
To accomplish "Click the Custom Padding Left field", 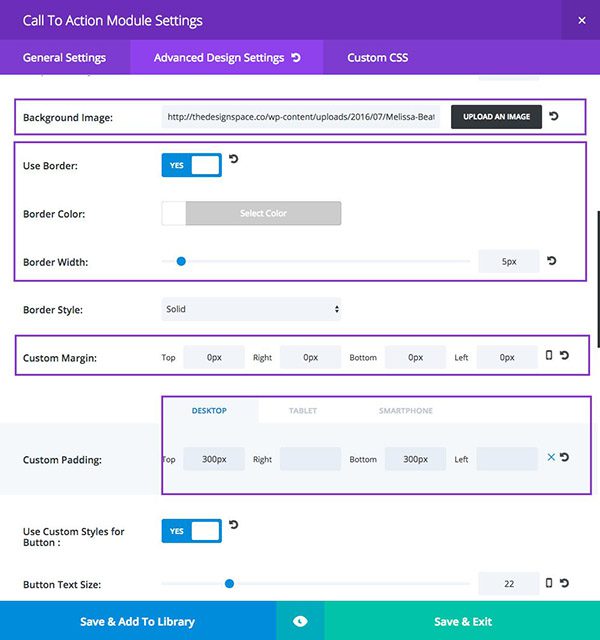I will coord(507,459).
